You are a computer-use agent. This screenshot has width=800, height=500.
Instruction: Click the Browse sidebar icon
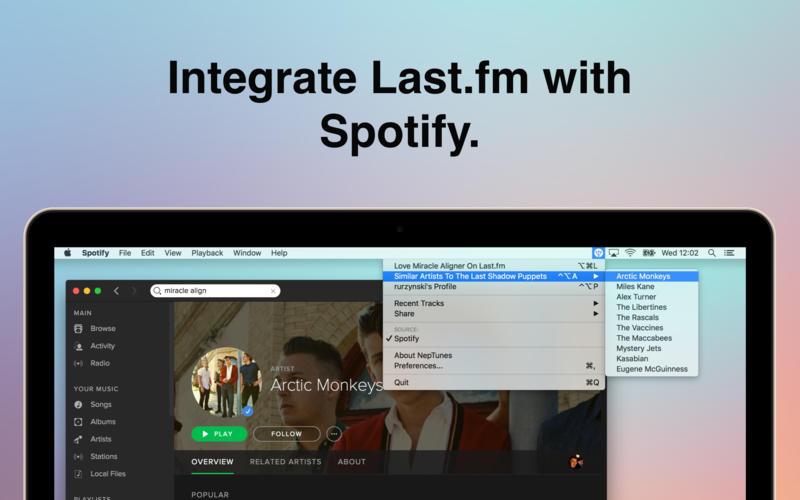pos(78,329)
